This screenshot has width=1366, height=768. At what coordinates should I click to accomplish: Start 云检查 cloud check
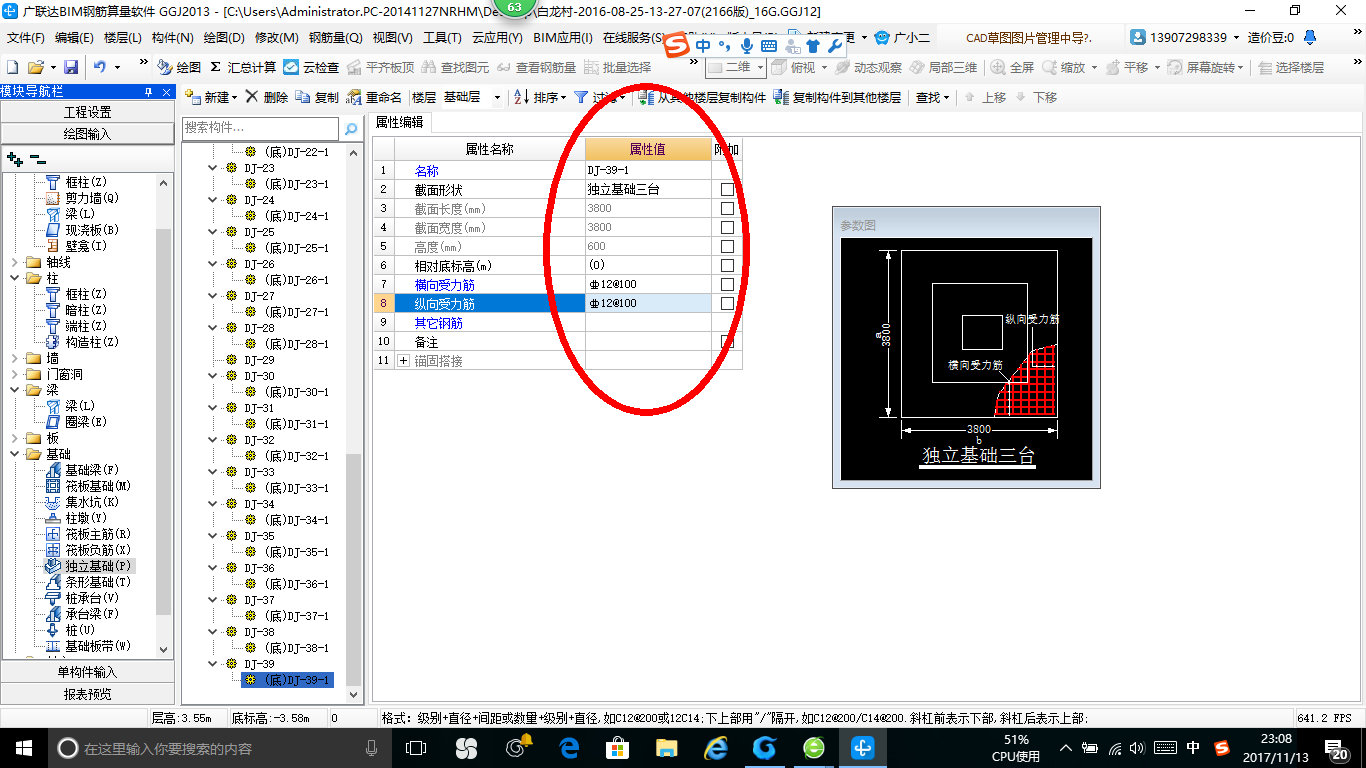[311, 67]
